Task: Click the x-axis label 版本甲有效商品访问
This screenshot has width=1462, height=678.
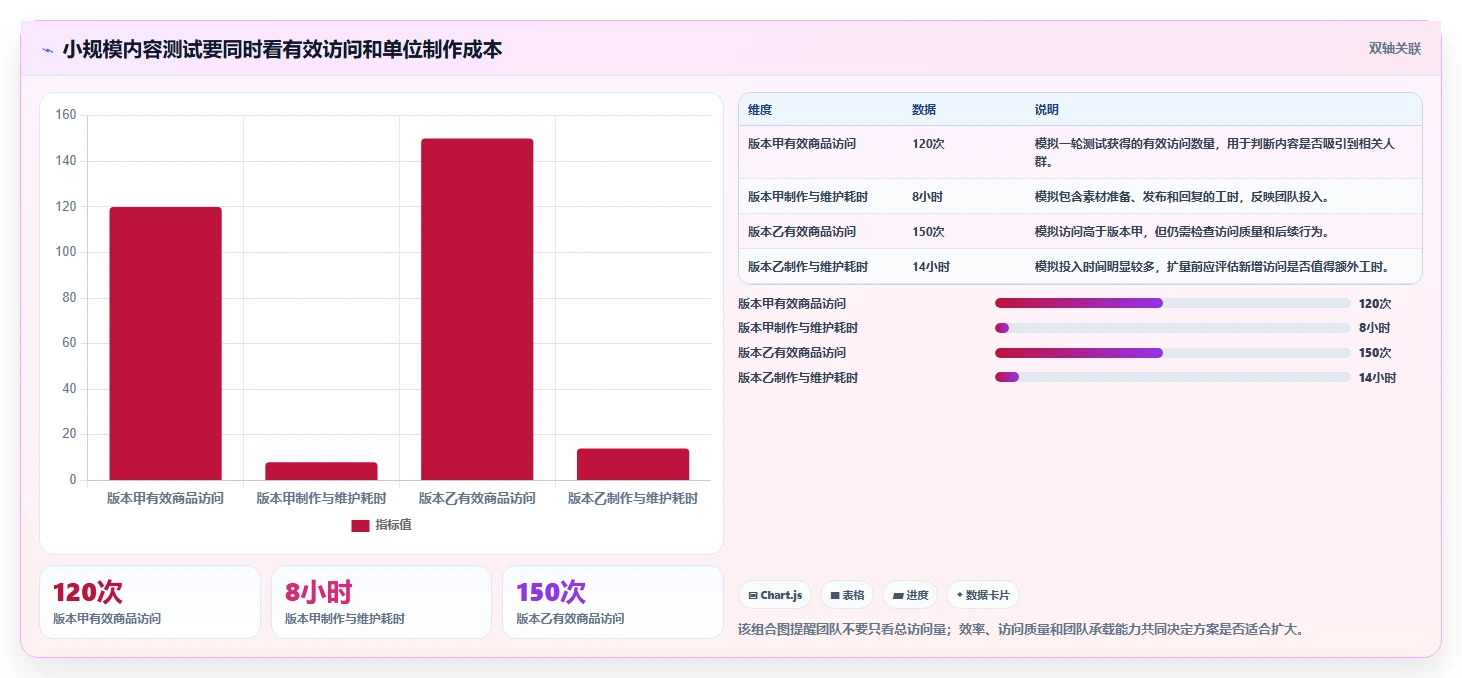Action: pyautogui.click(x=165, y=498)
